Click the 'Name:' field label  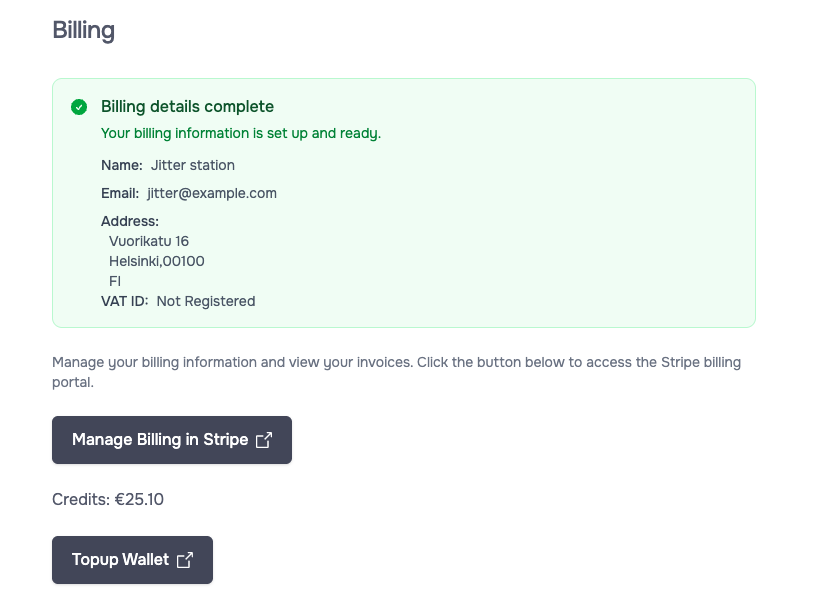(122, 165)
